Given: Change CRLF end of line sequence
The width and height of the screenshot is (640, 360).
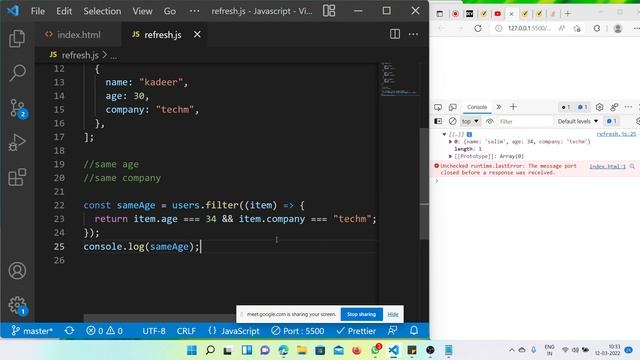Looking at the screenshot, I should (x=186, y=331).
